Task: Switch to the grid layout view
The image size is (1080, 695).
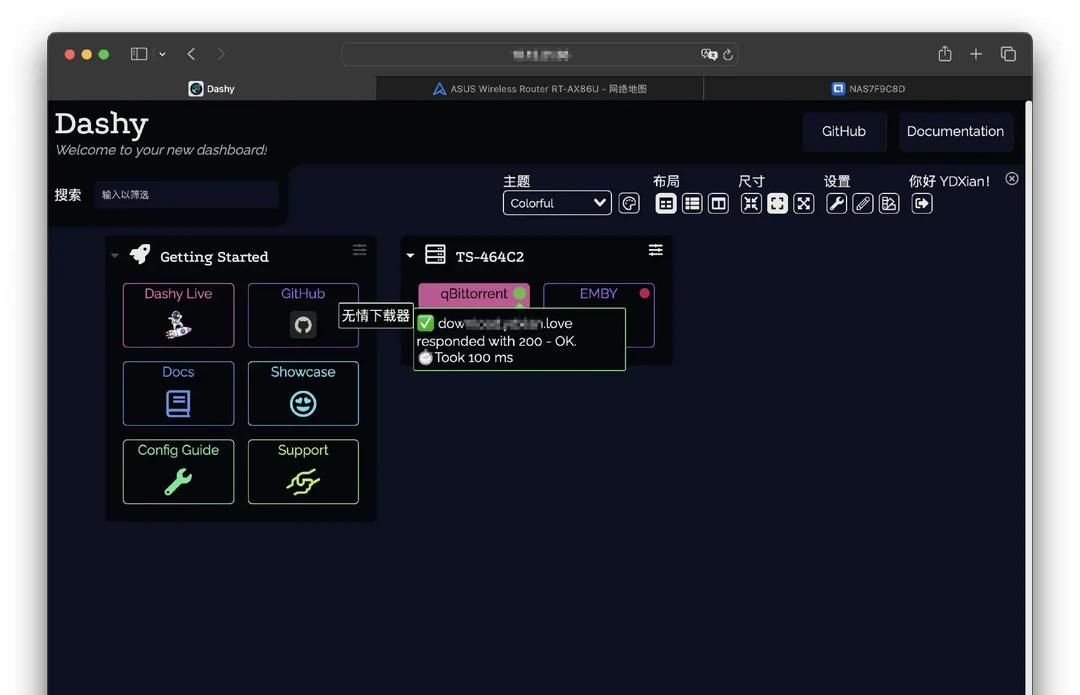Action: point(665,203)
